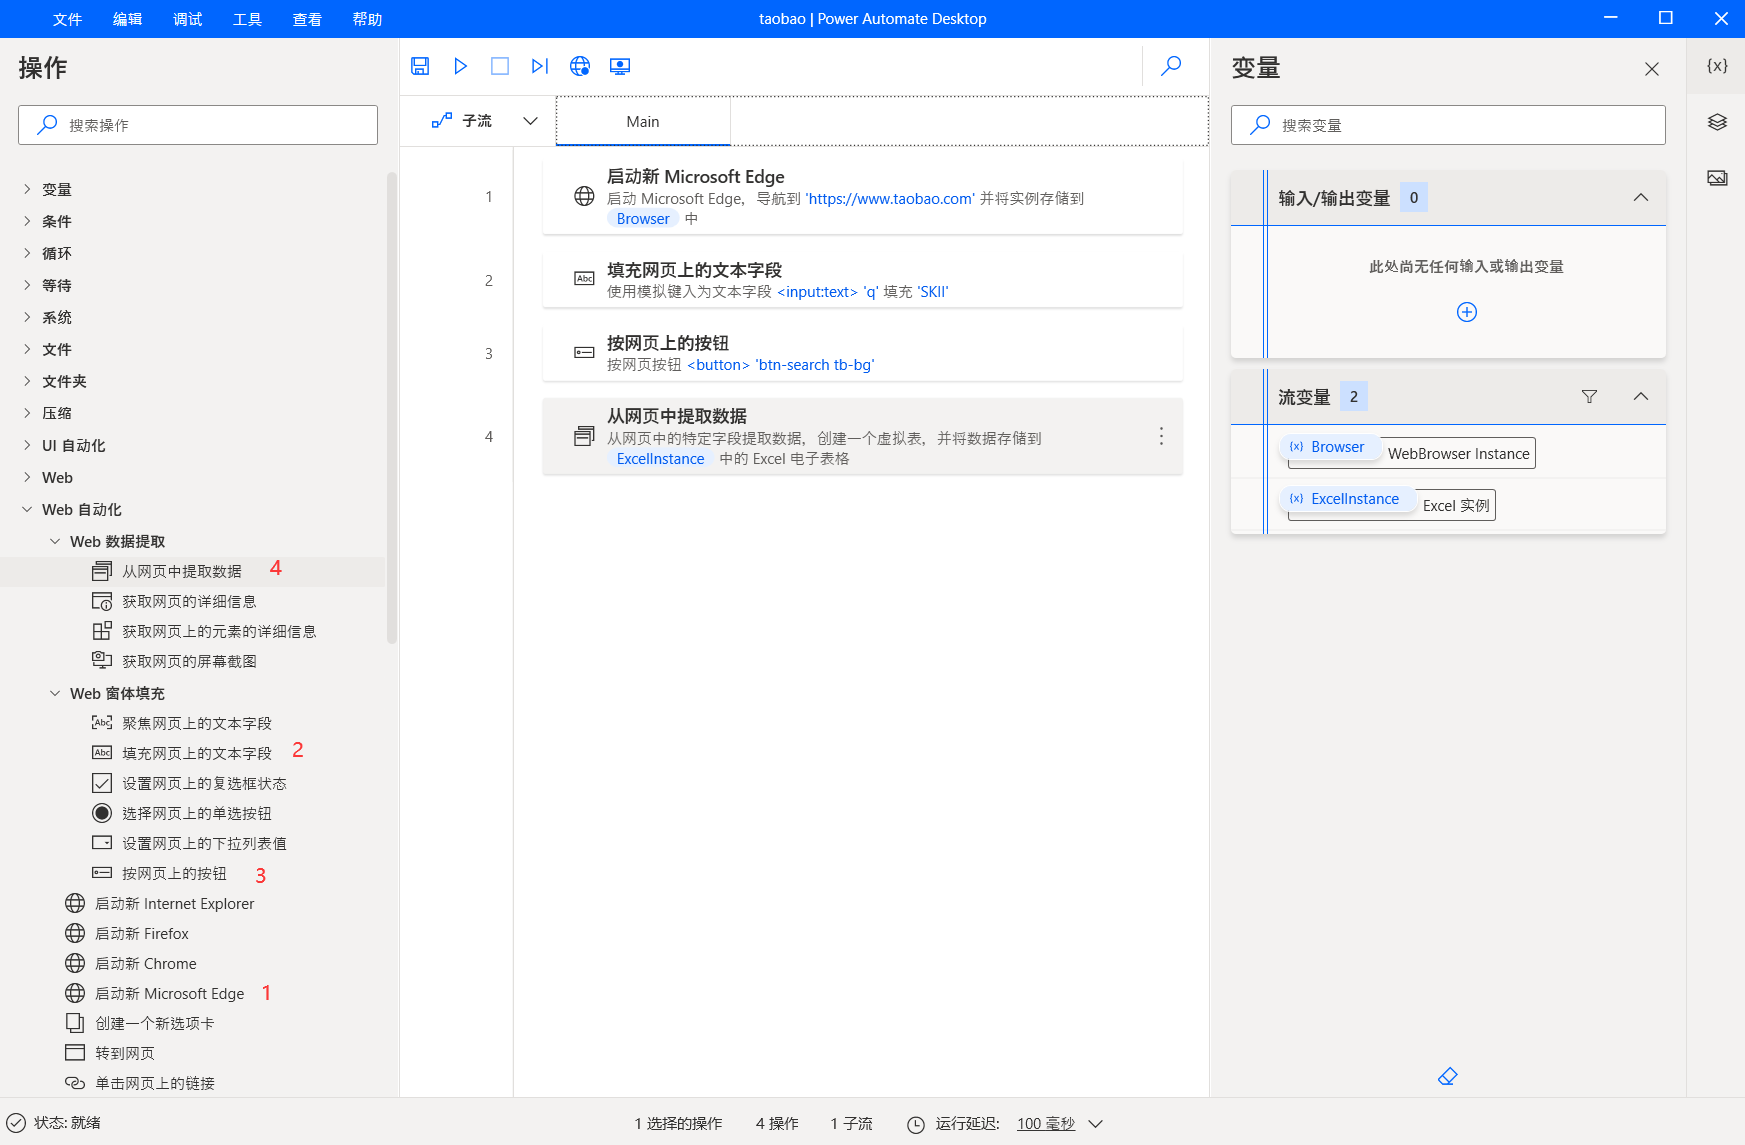
Task: Open the 查看 menu
Action: point(307,19)
